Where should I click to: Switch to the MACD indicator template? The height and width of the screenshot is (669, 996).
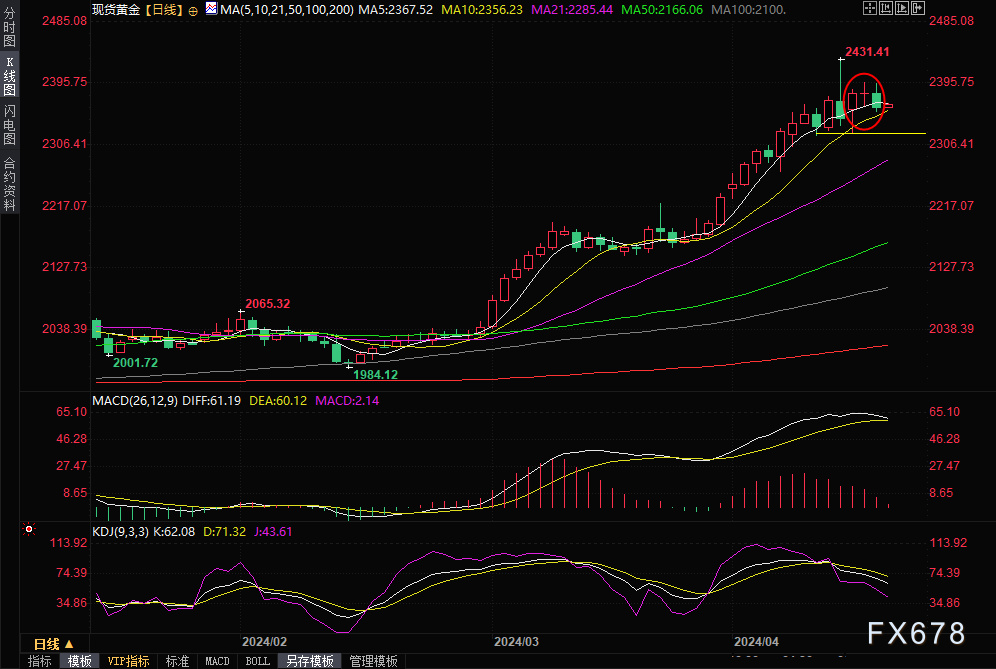point(217,661)
